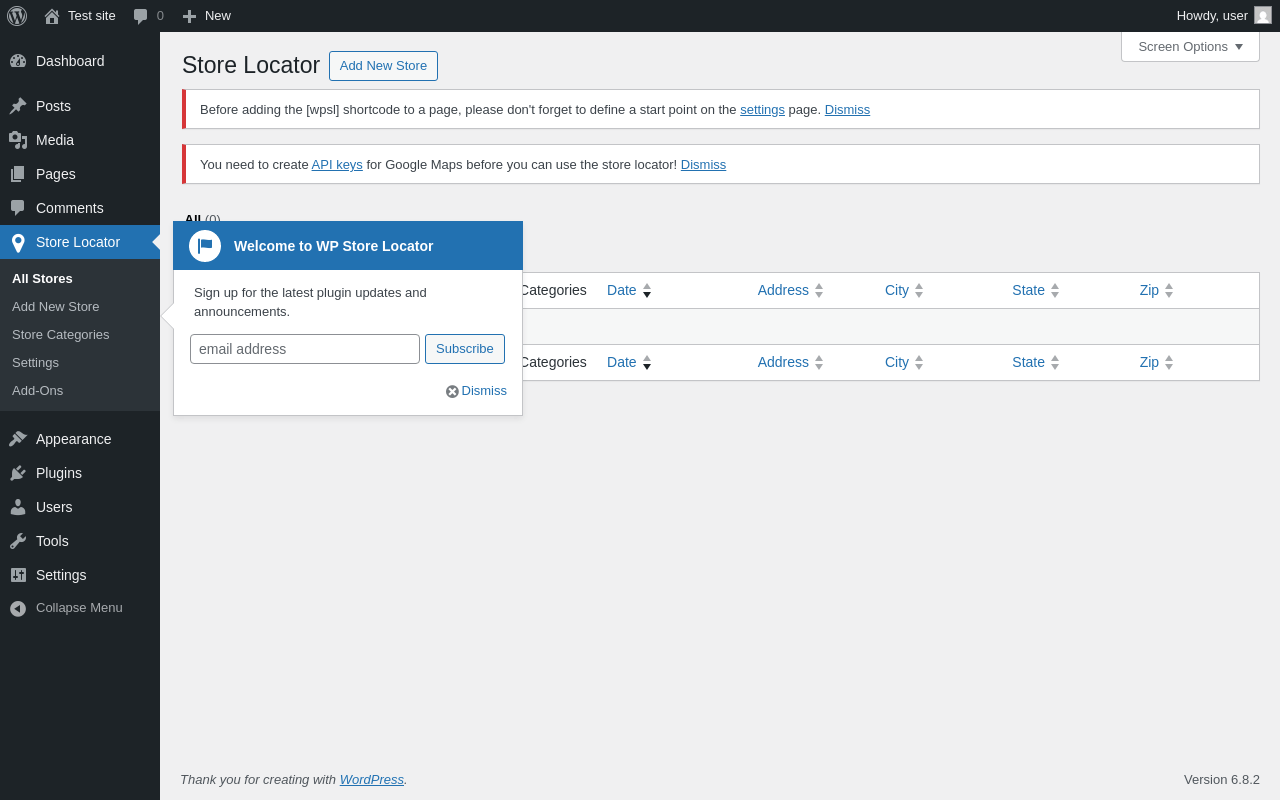Image resolution: width=1280 pixels, height=800 pixels.
Task: Dismiss the start point shortcode notice
Action: pos(847,110)
